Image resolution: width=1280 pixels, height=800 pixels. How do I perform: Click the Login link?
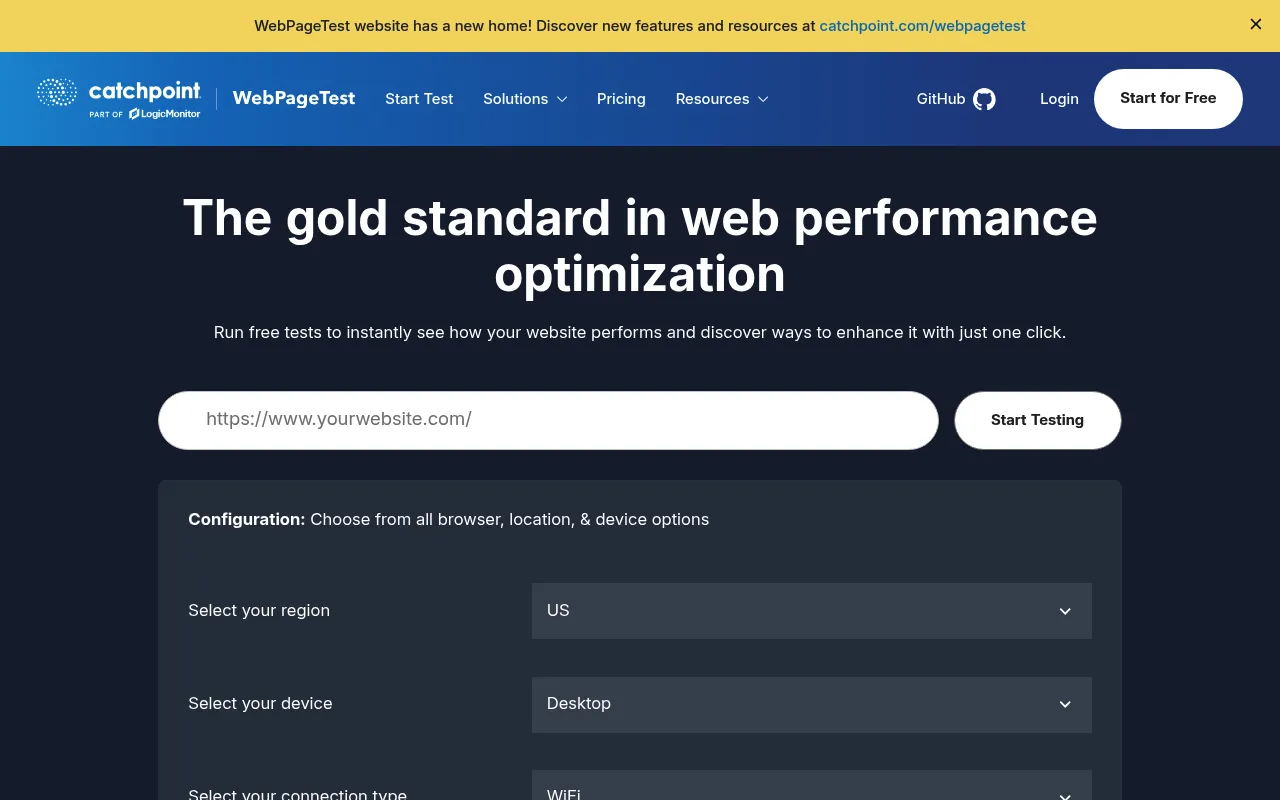coord(1059,99)
